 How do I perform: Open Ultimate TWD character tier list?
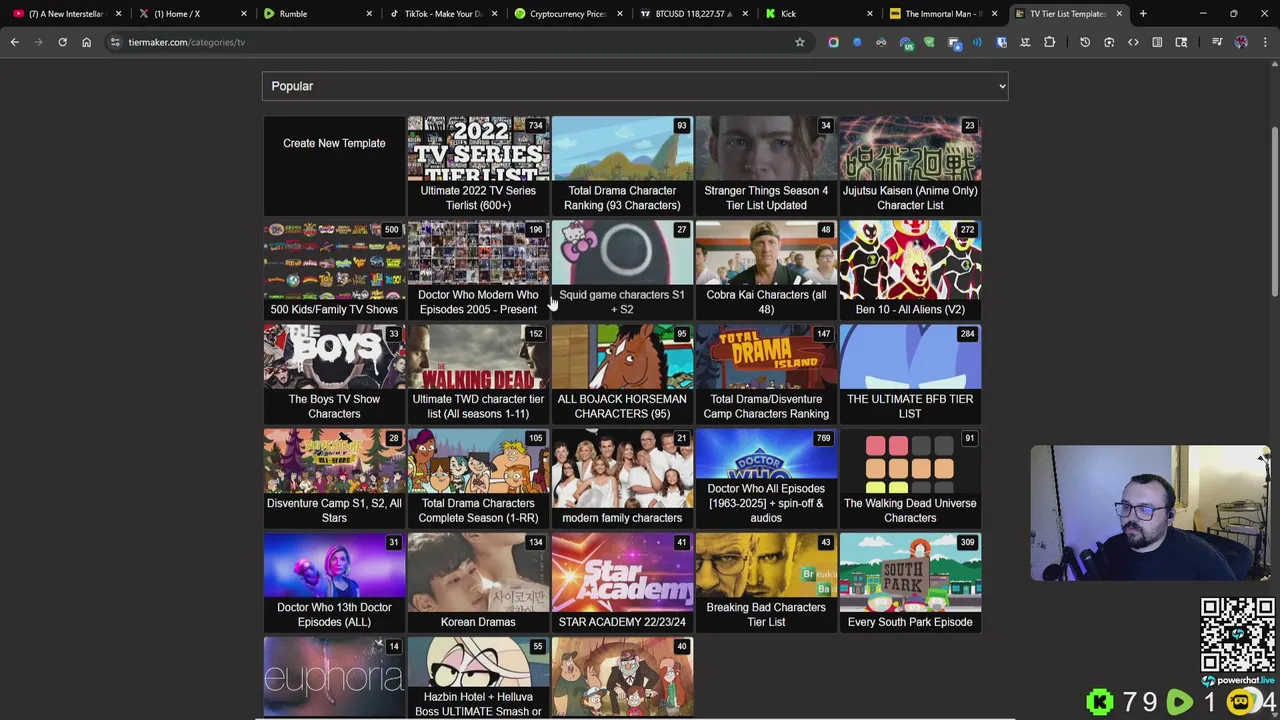click(478, 374)
